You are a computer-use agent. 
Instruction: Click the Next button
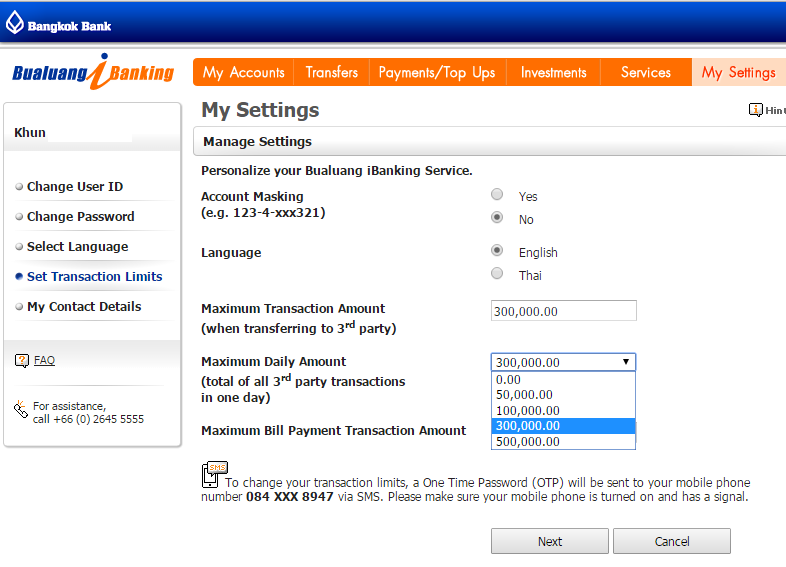(x=550, y=541)
